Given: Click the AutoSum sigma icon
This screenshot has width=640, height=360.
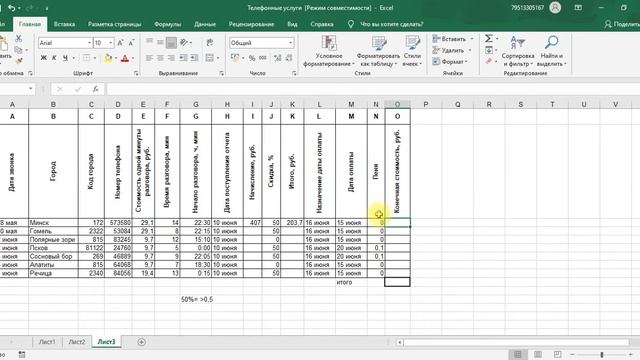Looking at the screenshot, I should point(489,38).
